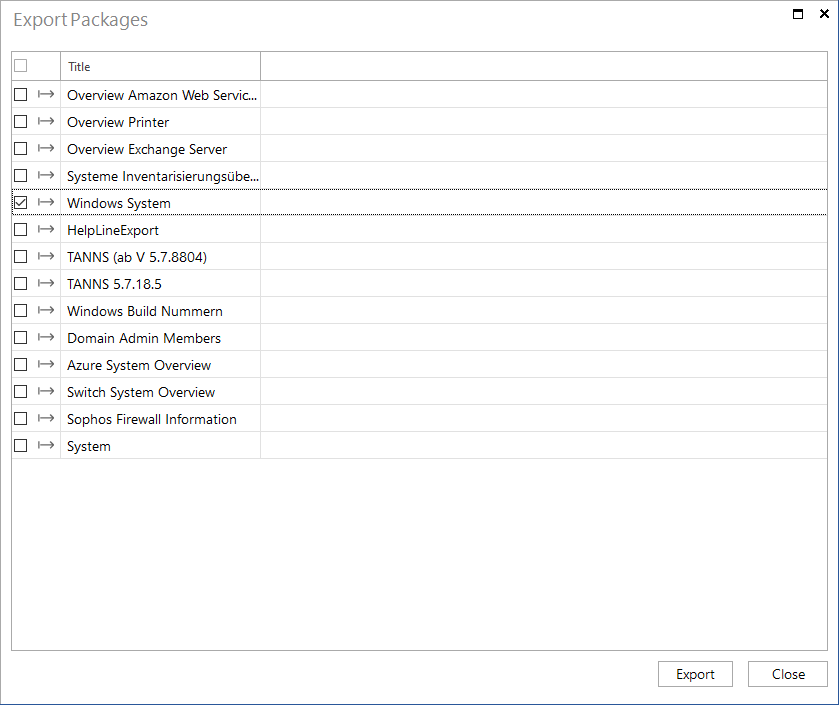839x705 pixels.
Task: Tick the checkbox for the System row
Action: click(20, 446)
